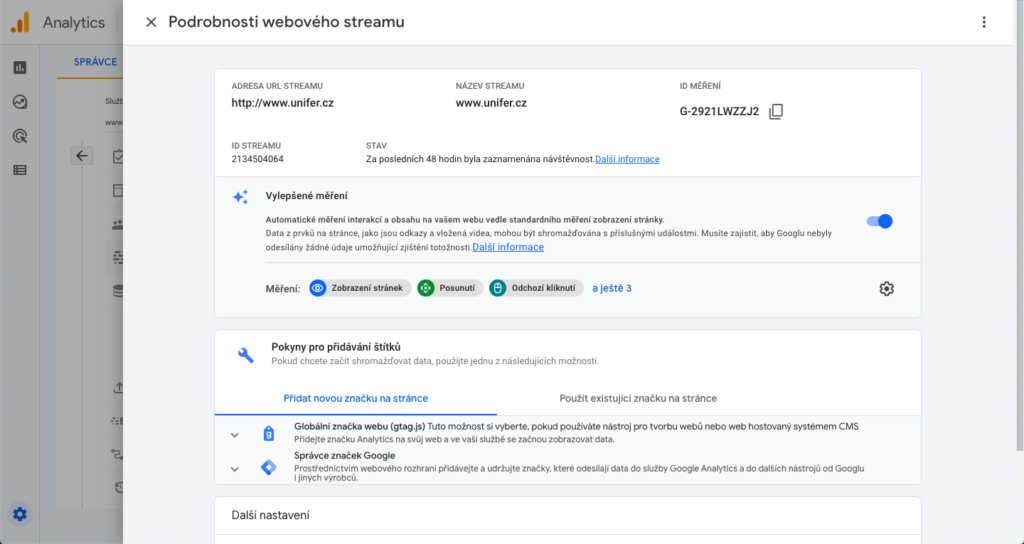The height and width of the screenshot is (544, 1024).
Task: Expand Správce značek Google section
Action: pyautogui.click(x=235, y=468)
